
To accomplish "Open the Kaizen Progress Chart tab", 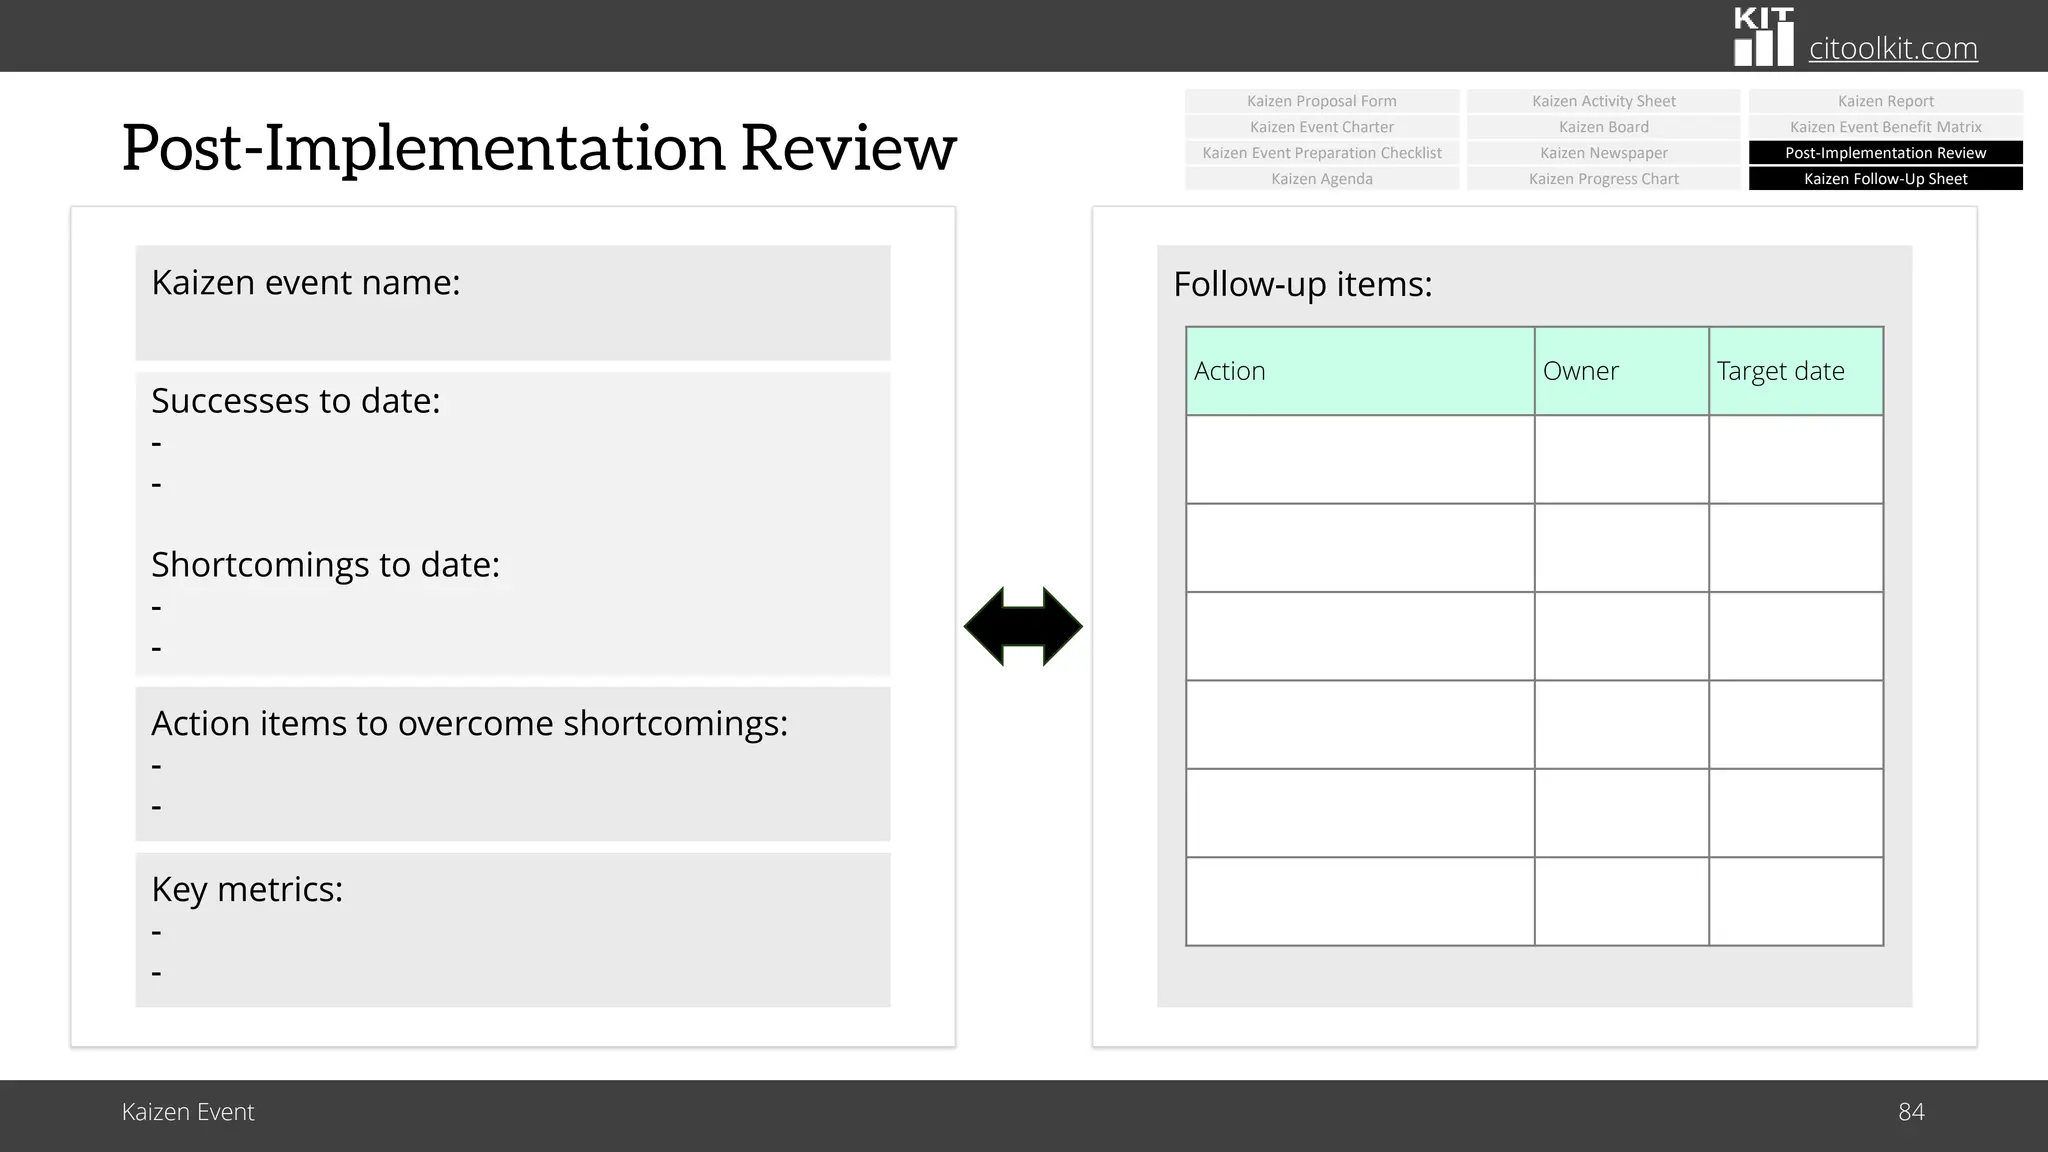I will tap(1604, 179).
